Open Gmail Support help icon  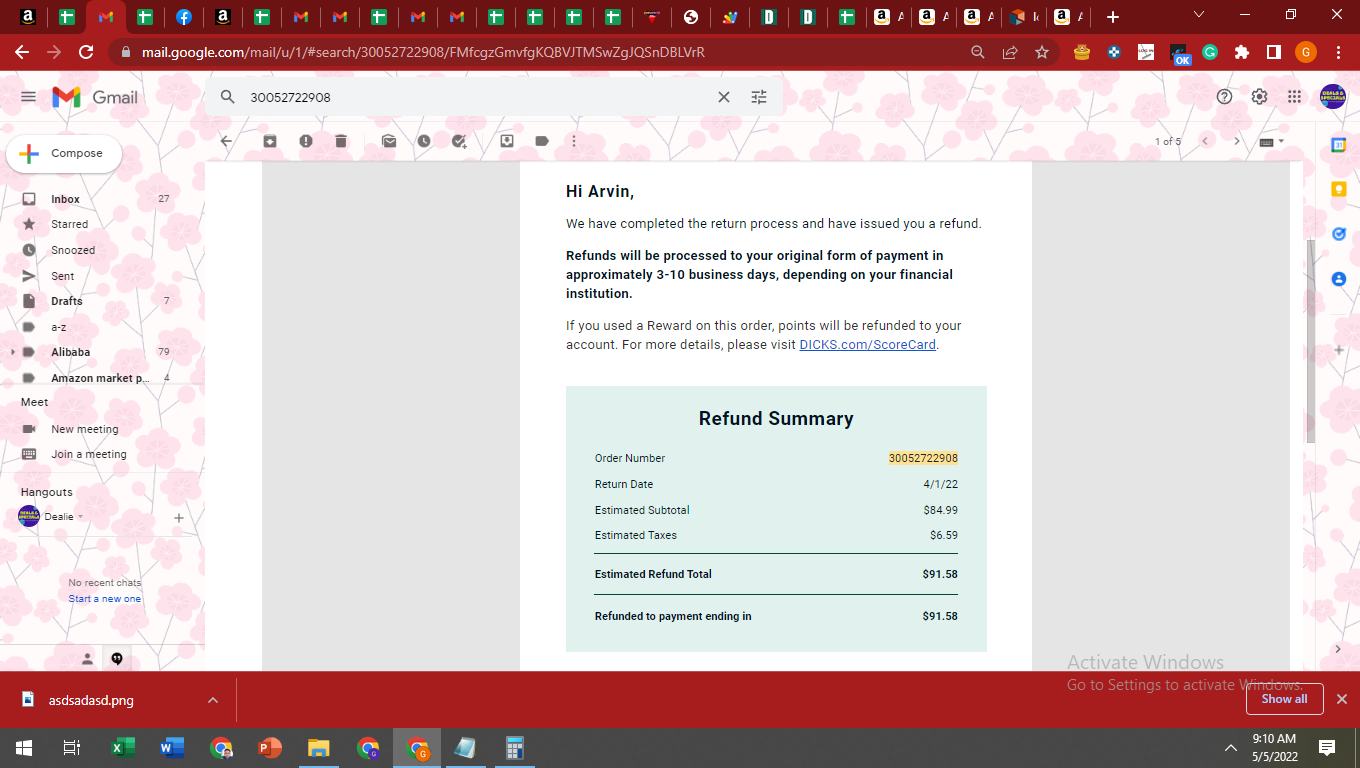tap(1224, 97)
